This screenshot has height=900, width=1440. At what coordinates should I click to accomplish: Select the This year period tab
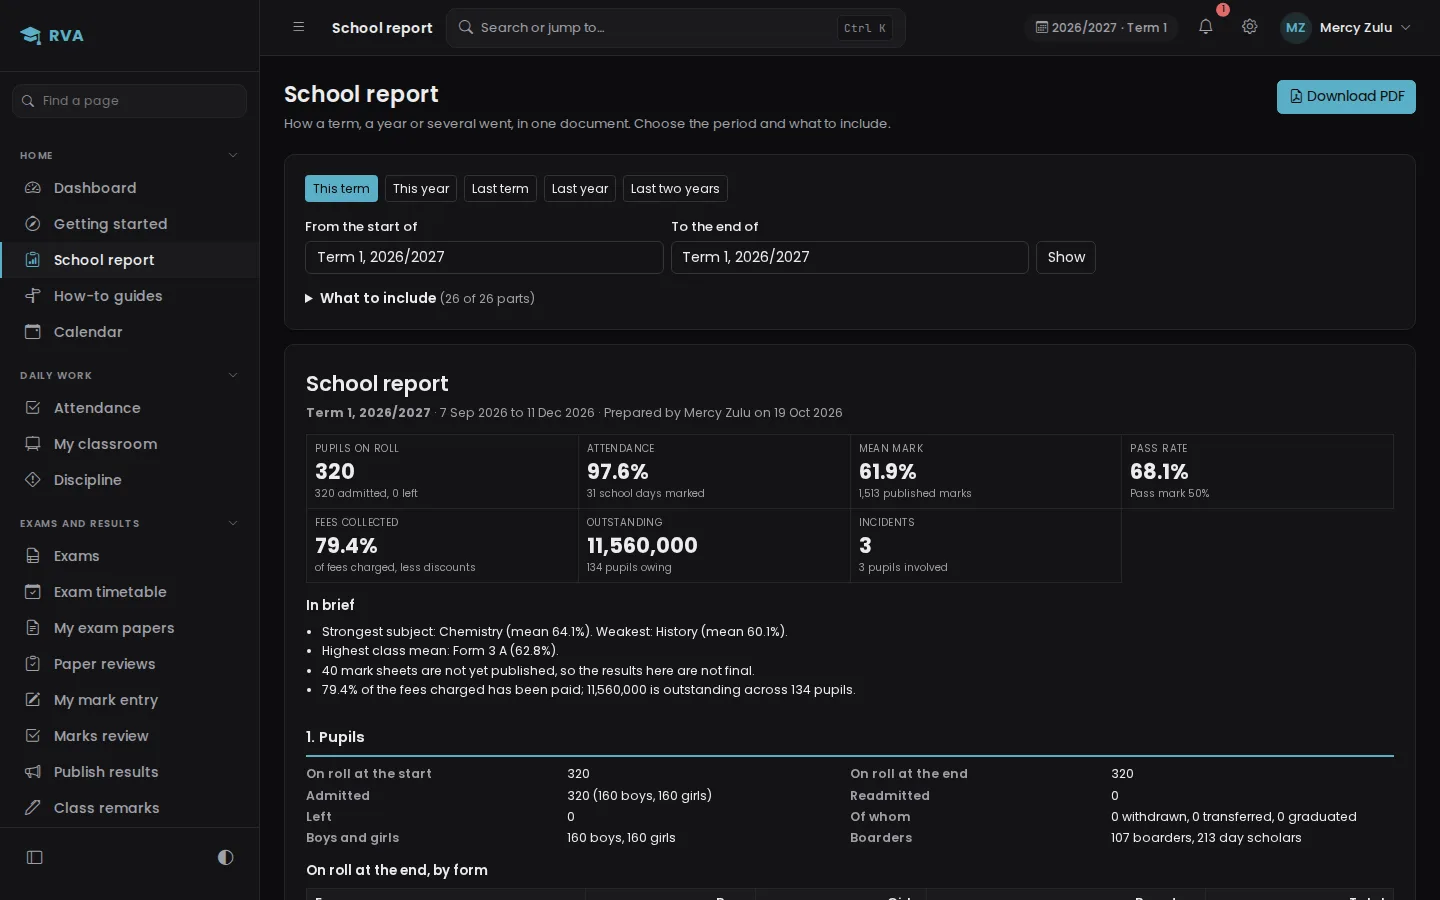[x=421, y=189]
